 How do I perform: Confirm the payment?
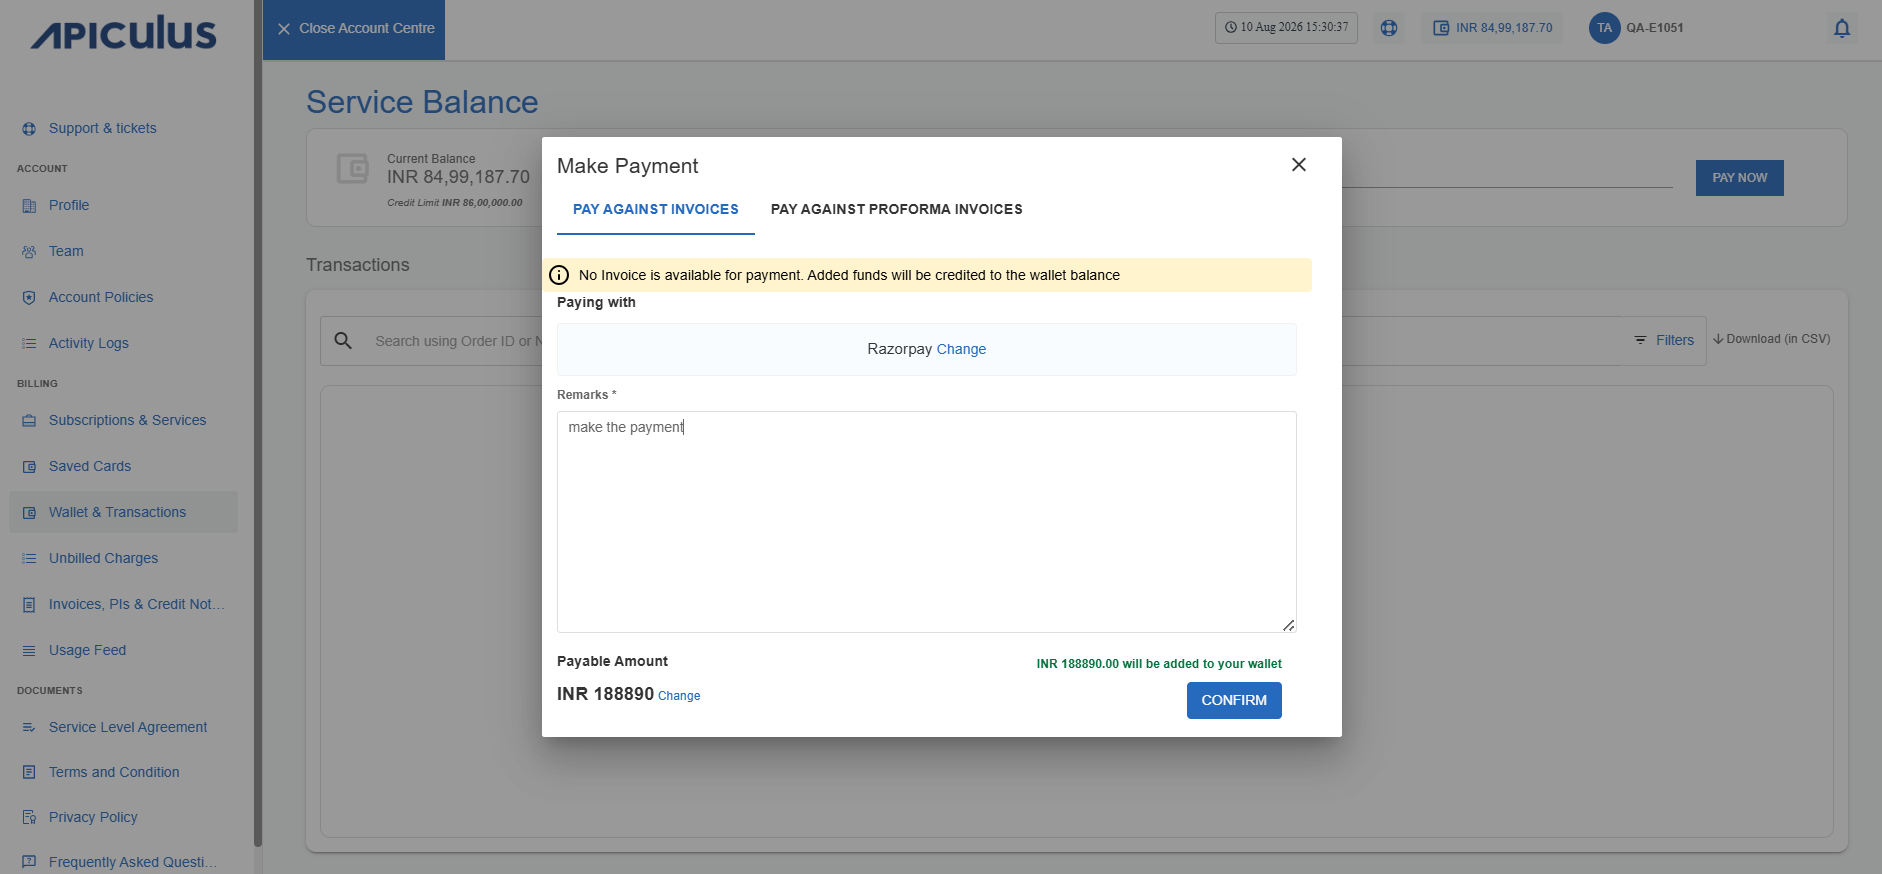[x=1234, y=701]
